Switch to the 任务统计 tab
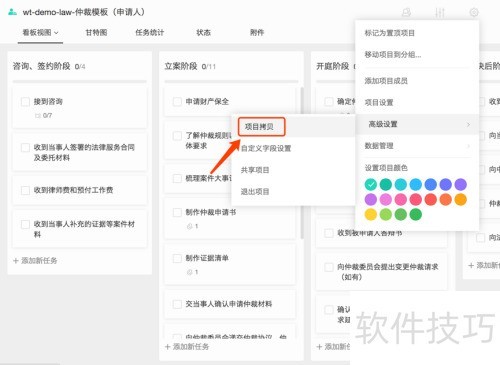 pyautogui.click(x=150, y=33)
